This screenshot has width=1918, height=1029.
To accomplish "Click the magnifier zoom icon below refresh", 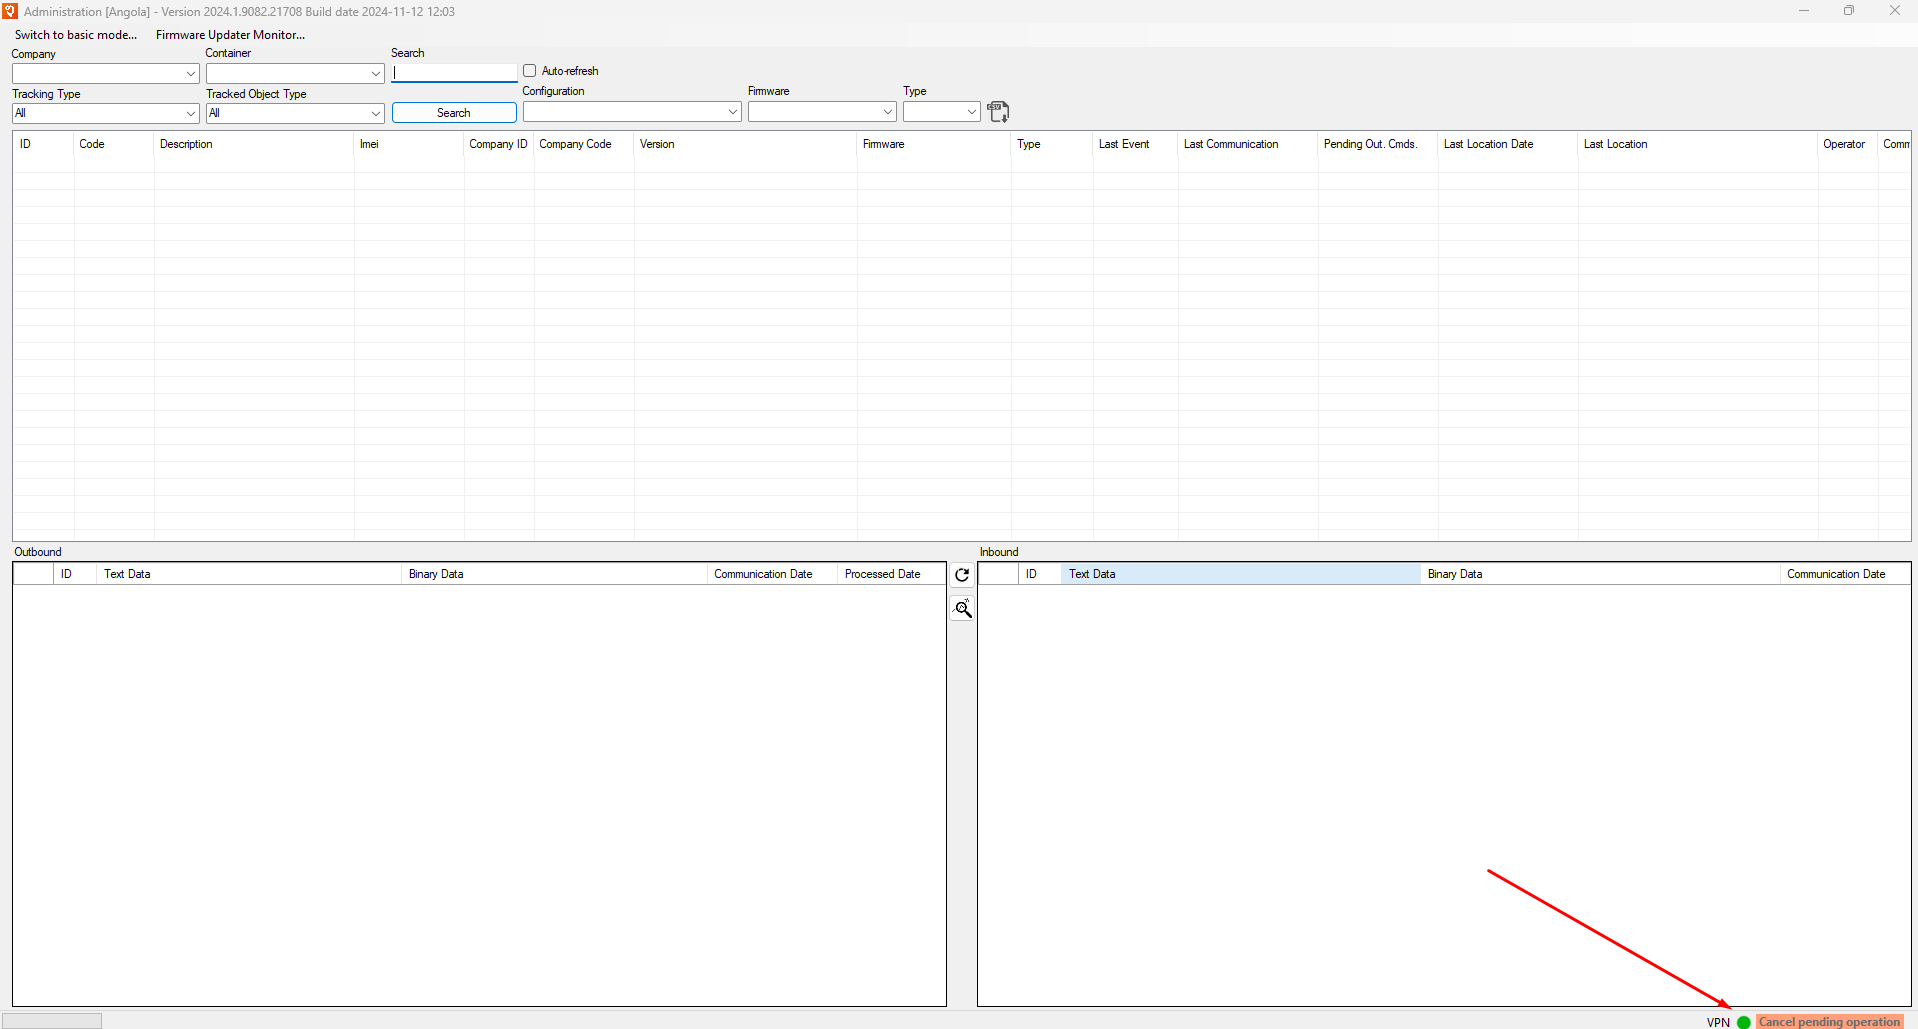I will click(x=963, y=609).
